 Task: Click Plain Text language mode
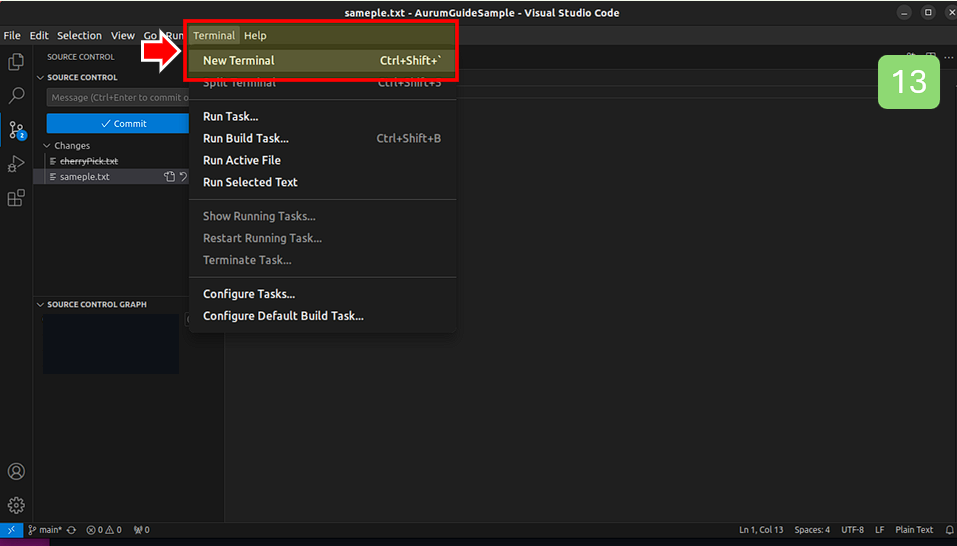point(914,530)
